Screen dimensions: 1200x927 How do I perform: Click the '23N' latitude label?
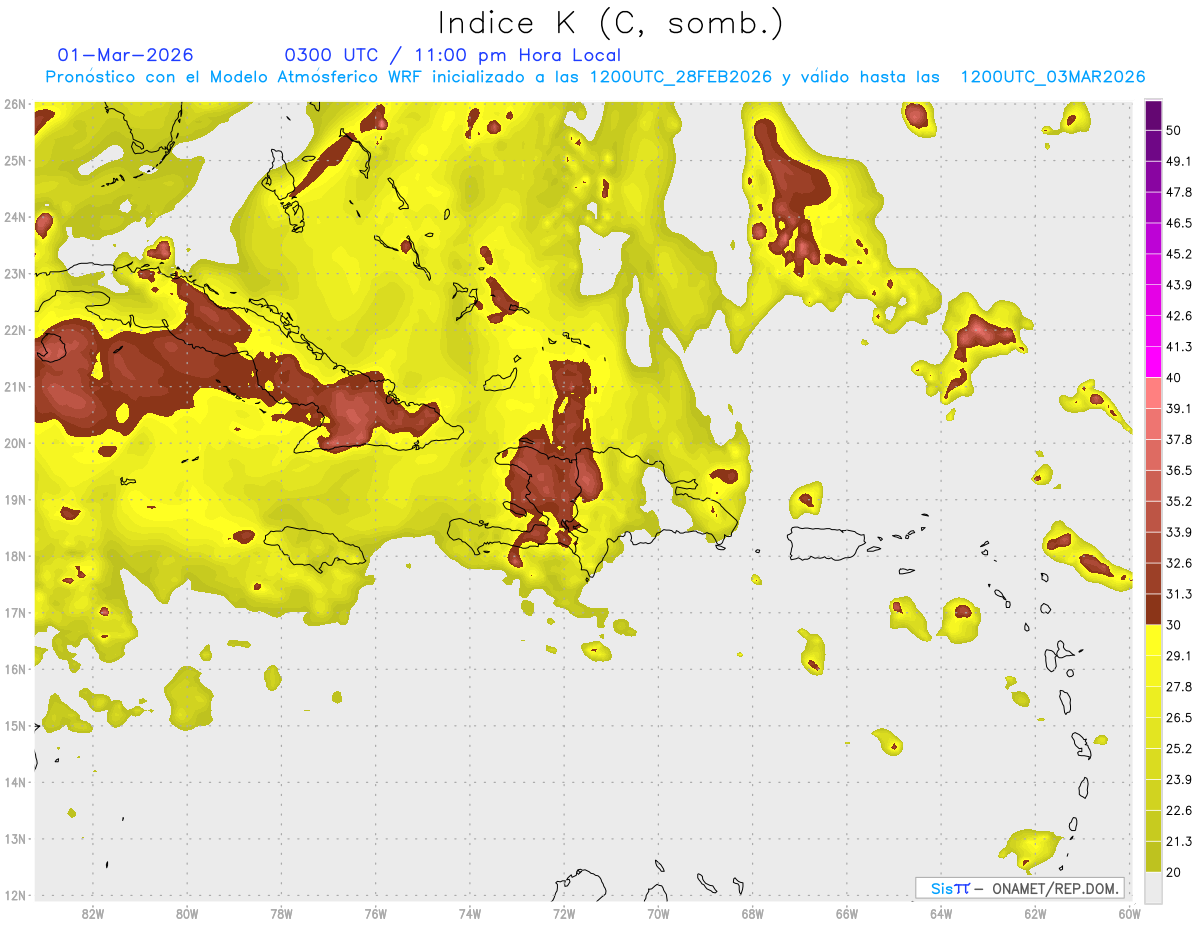pos(15,274)
